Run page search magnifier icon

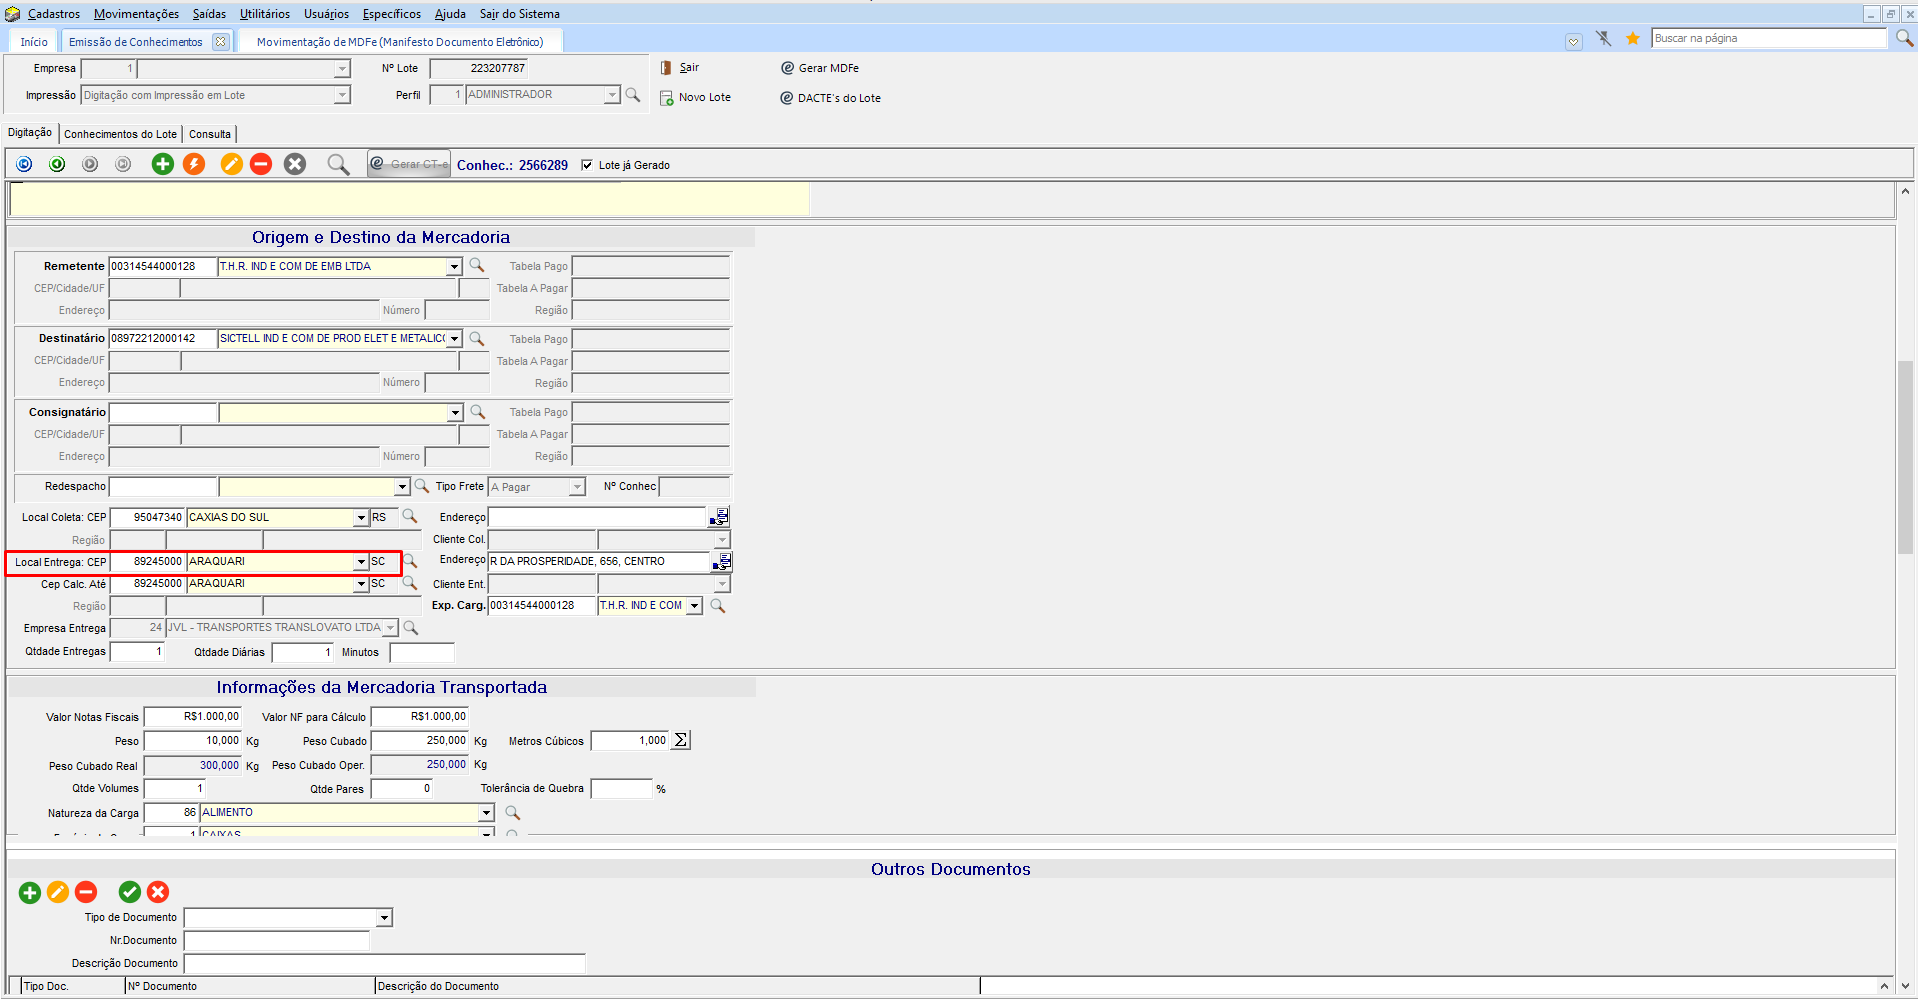click(1904, 38)
